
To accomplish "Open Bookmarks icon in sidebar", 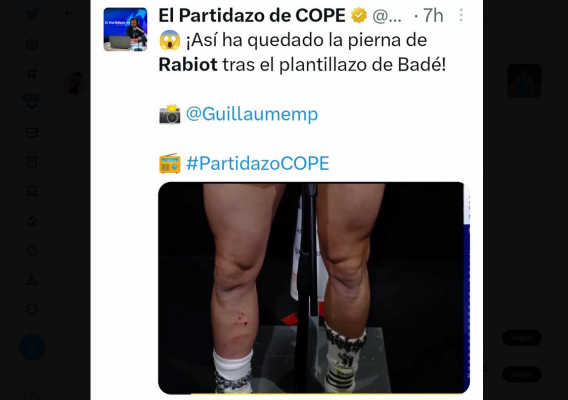I will point(32,191).
